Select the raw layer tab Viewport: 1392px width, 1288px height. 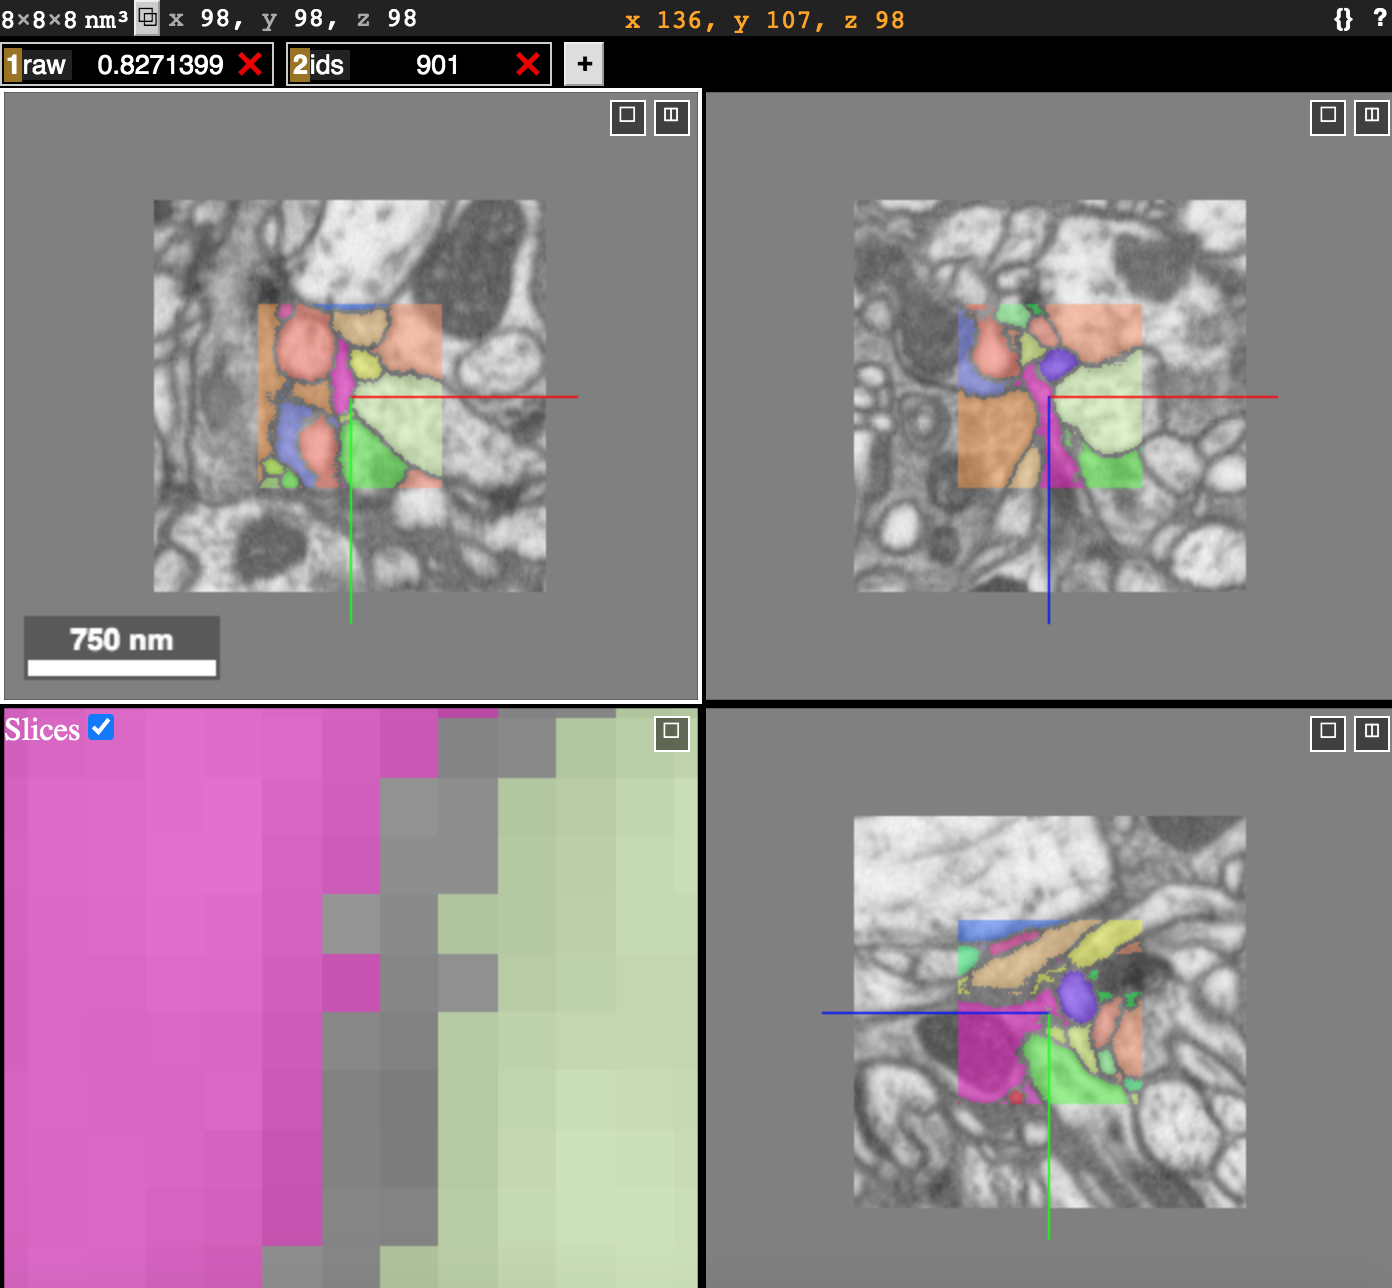click(14, 64)
